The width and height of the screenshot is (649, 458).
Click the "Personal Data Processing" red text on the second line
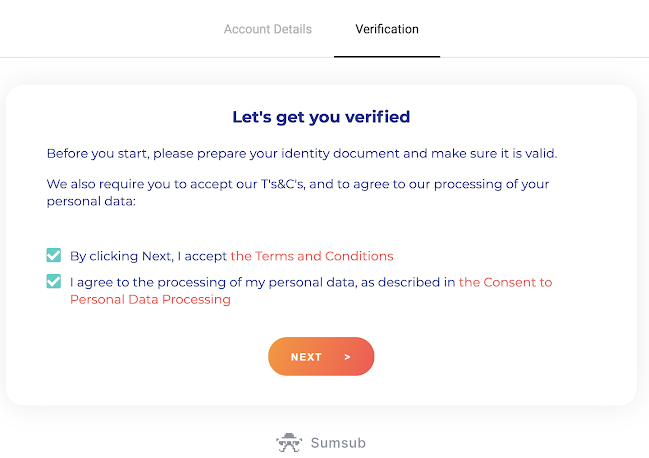[x=150, y=299]
